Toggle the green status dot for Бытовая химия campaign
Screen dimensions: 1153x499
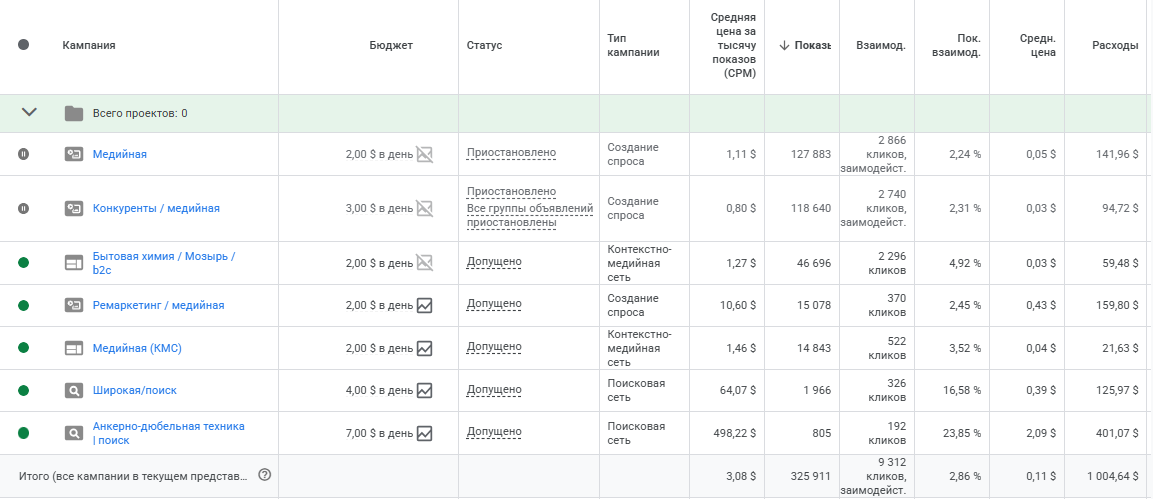pos(24,262)
